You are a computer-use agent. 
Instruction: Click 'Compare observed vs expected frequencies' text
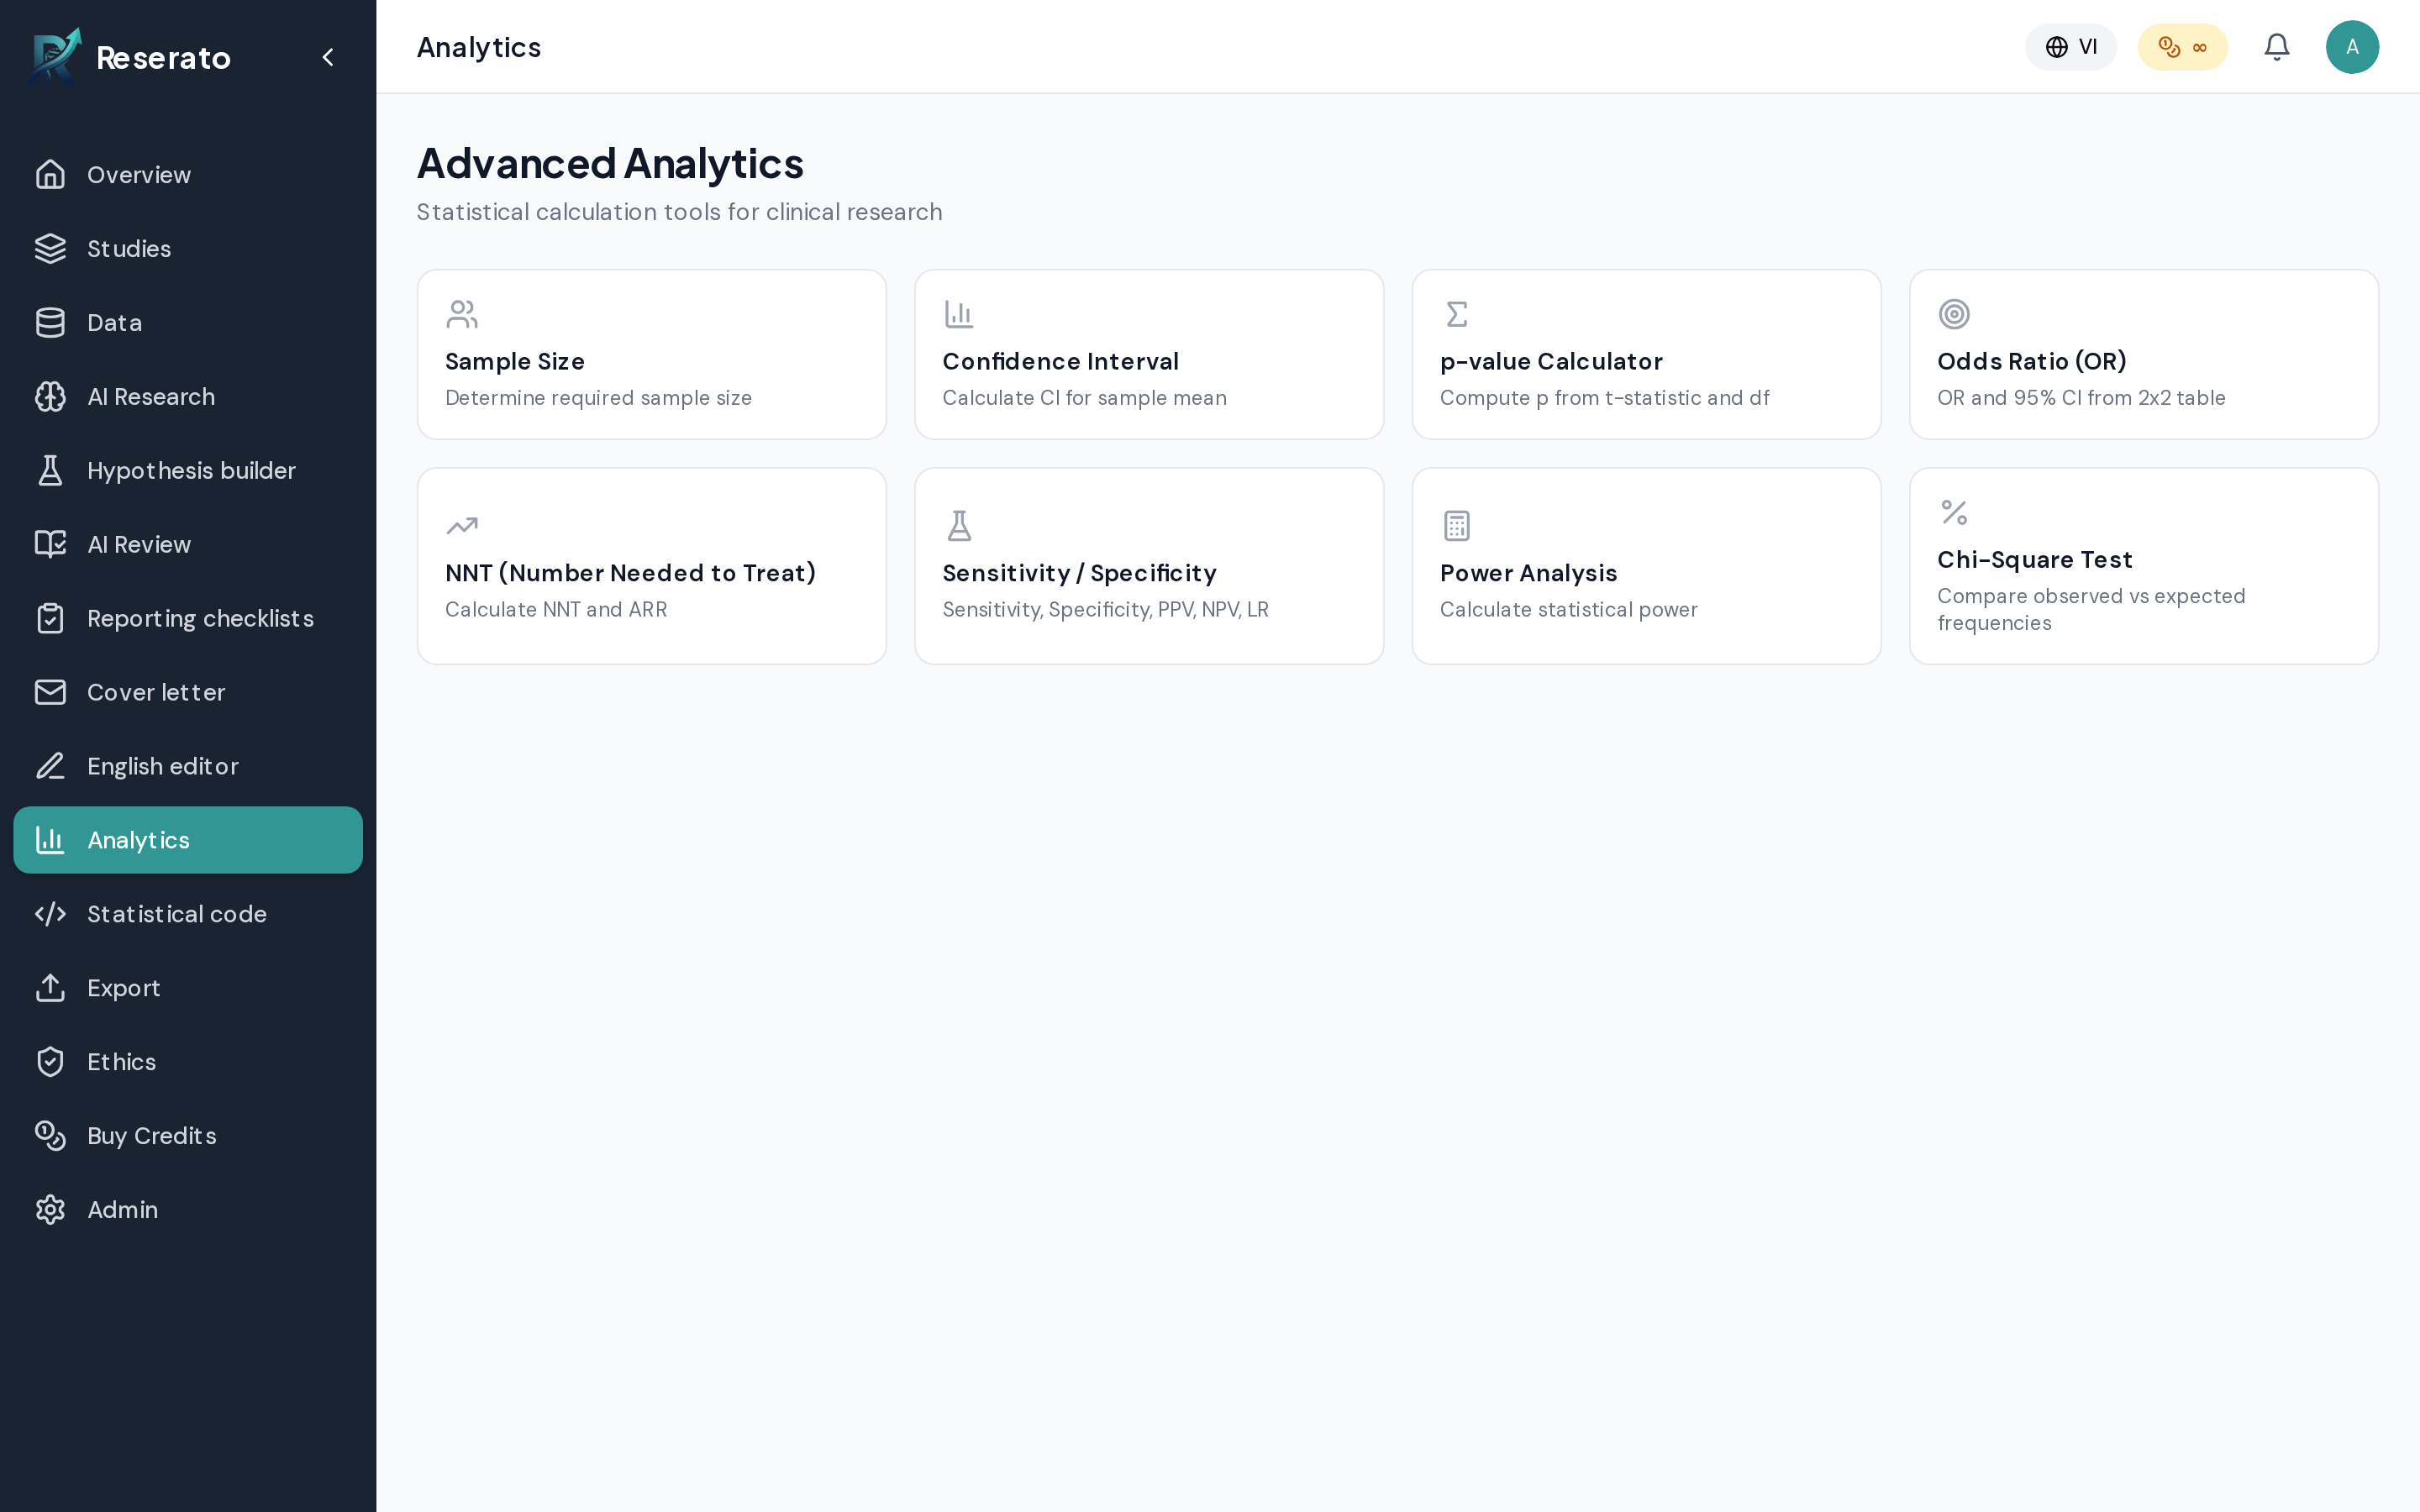(x=2091, y=609)
